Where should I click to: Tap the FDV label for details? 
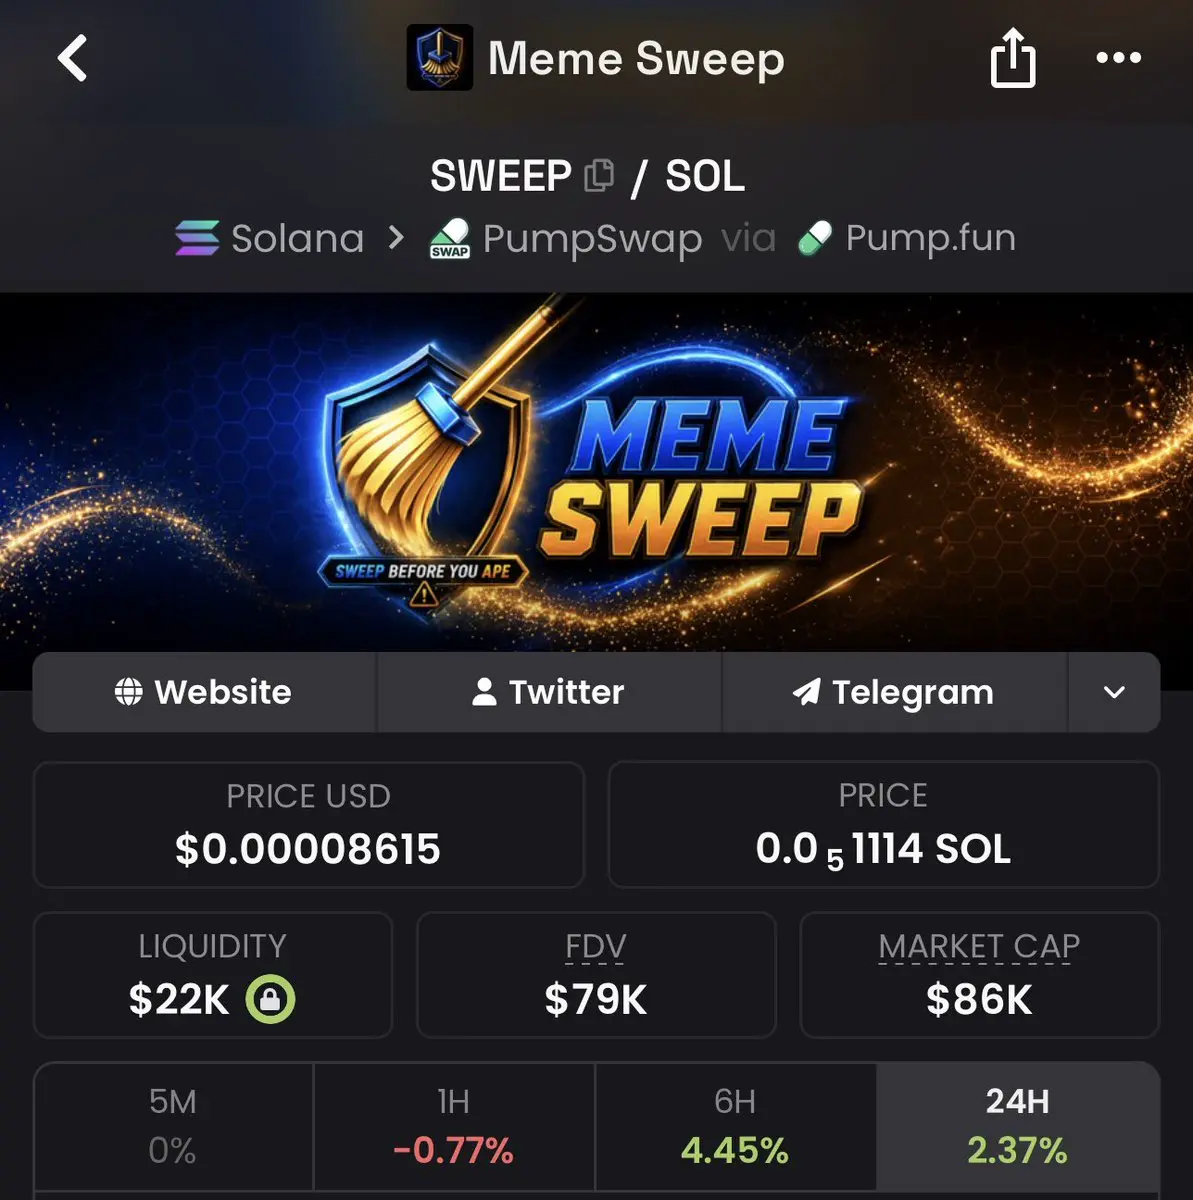(x=596, y=946)
